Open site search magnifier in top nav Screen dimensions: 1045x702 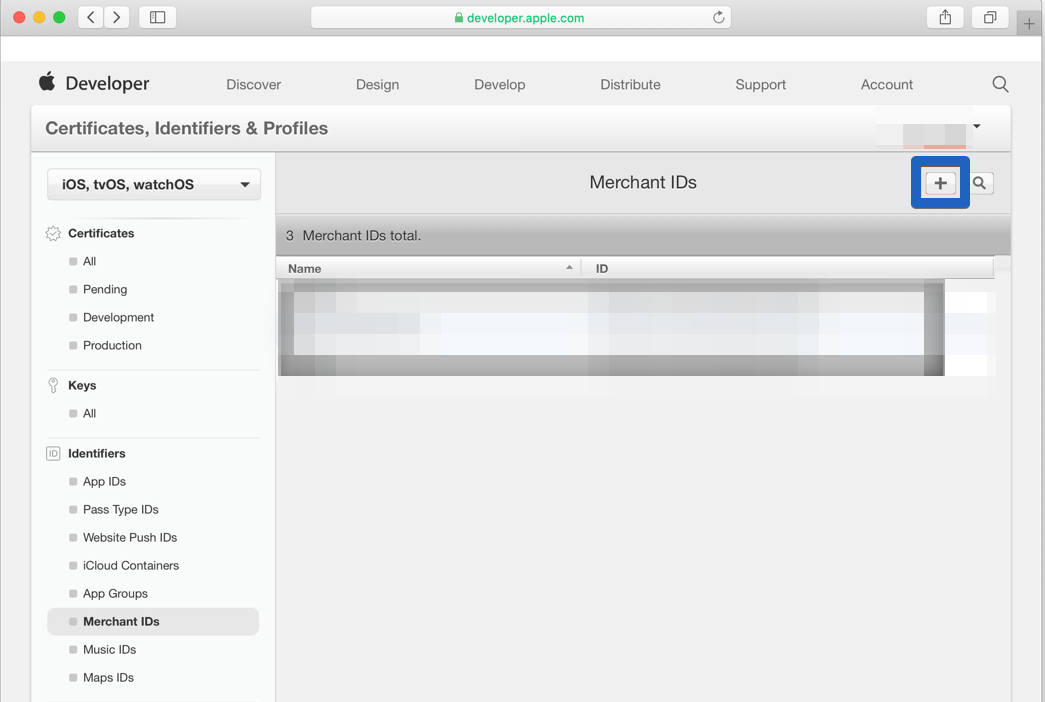1000,84
